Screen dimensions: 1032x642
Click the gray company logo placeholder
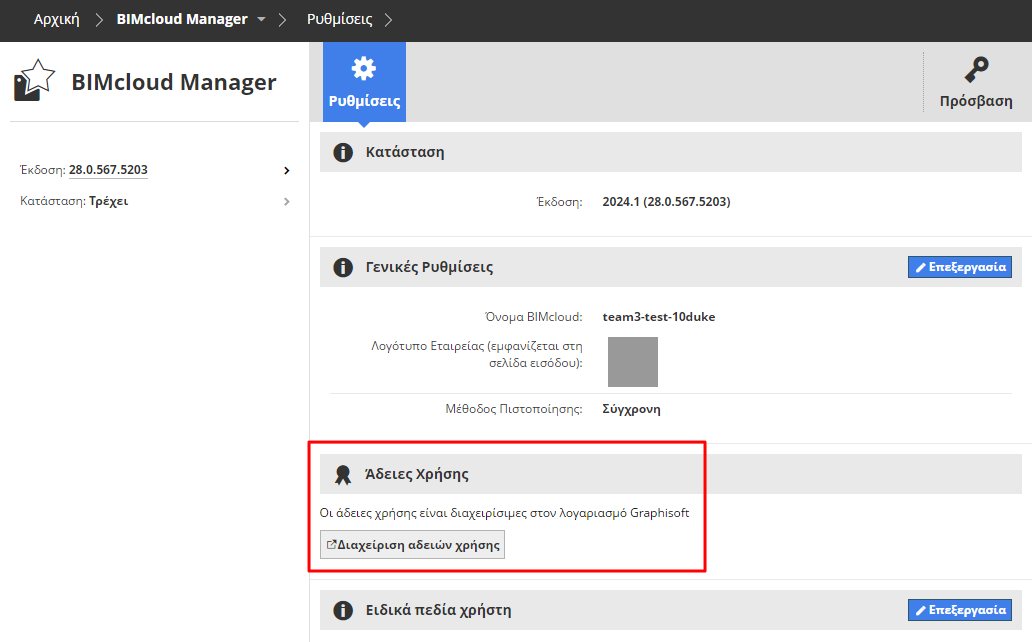[x=633, y=362]
